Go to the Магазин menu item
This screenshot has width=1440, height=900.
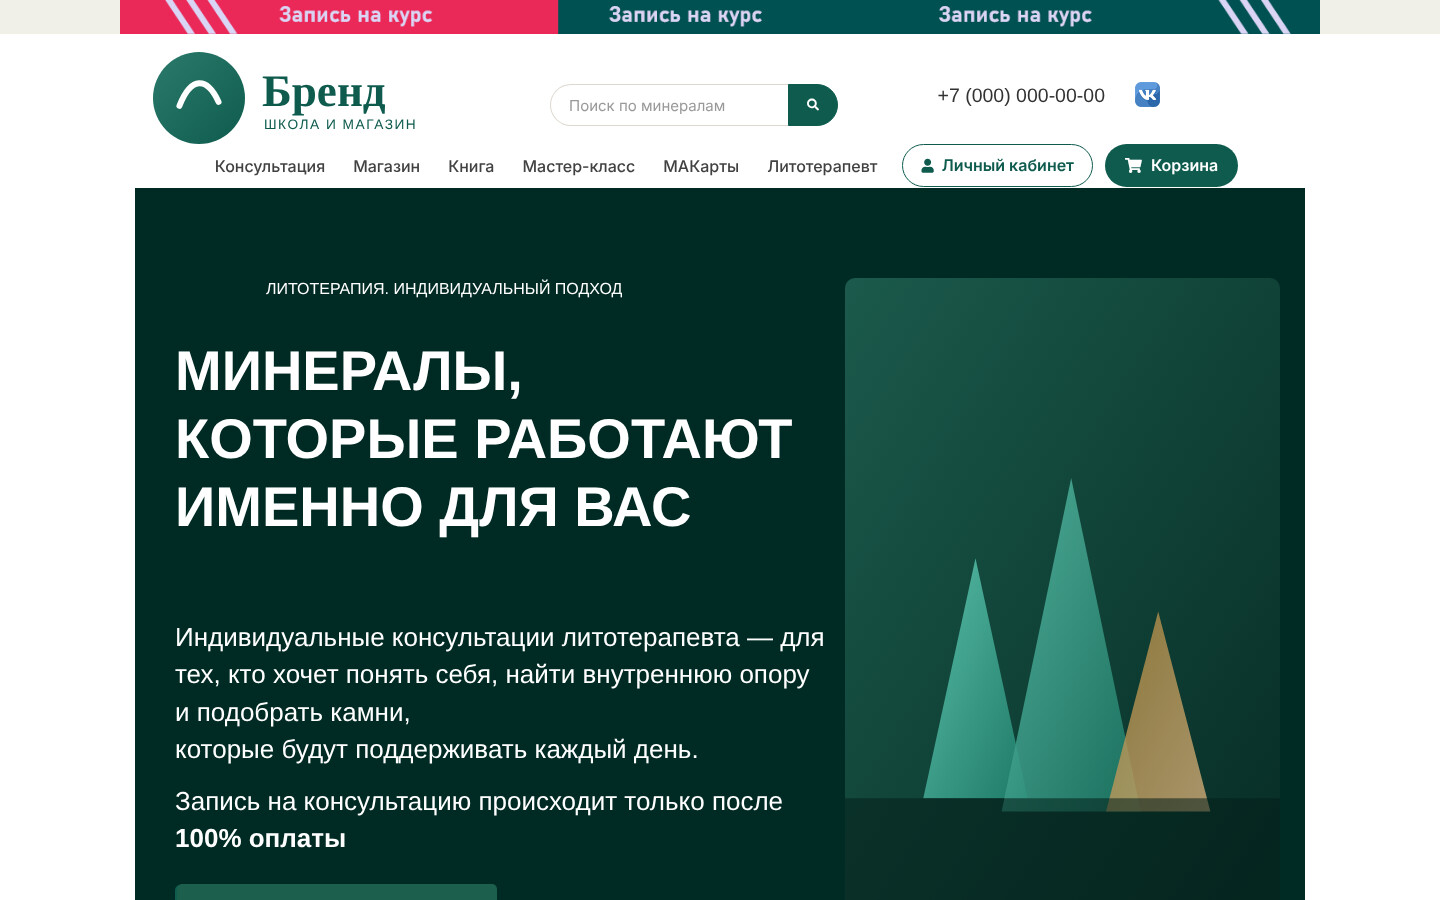point(386,166)
